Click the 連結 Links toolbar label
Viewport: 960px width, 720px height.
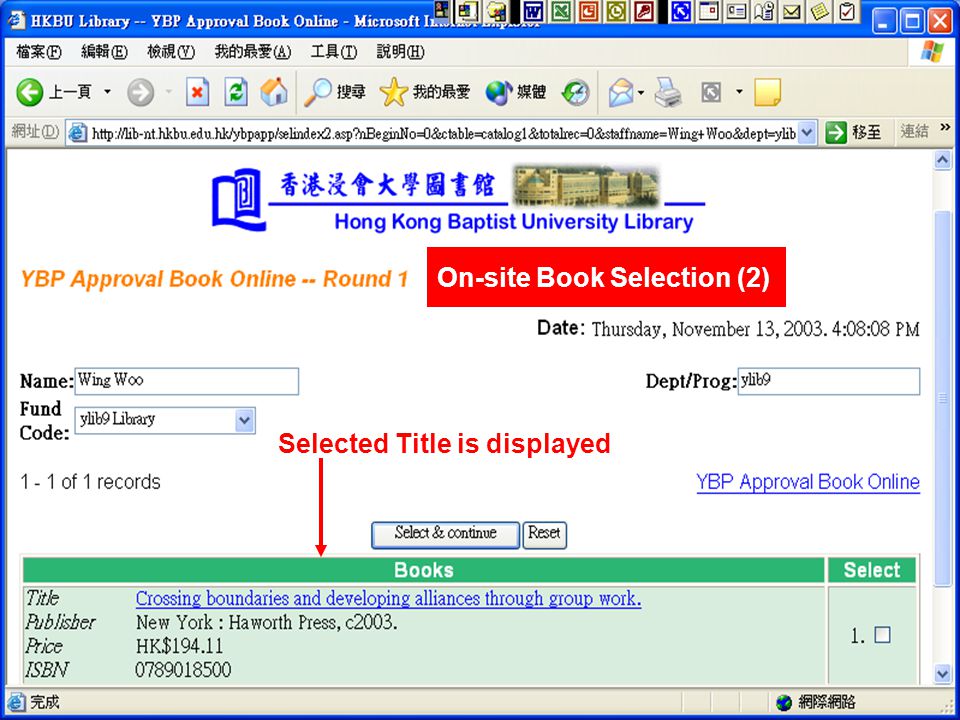coord(914,131)
